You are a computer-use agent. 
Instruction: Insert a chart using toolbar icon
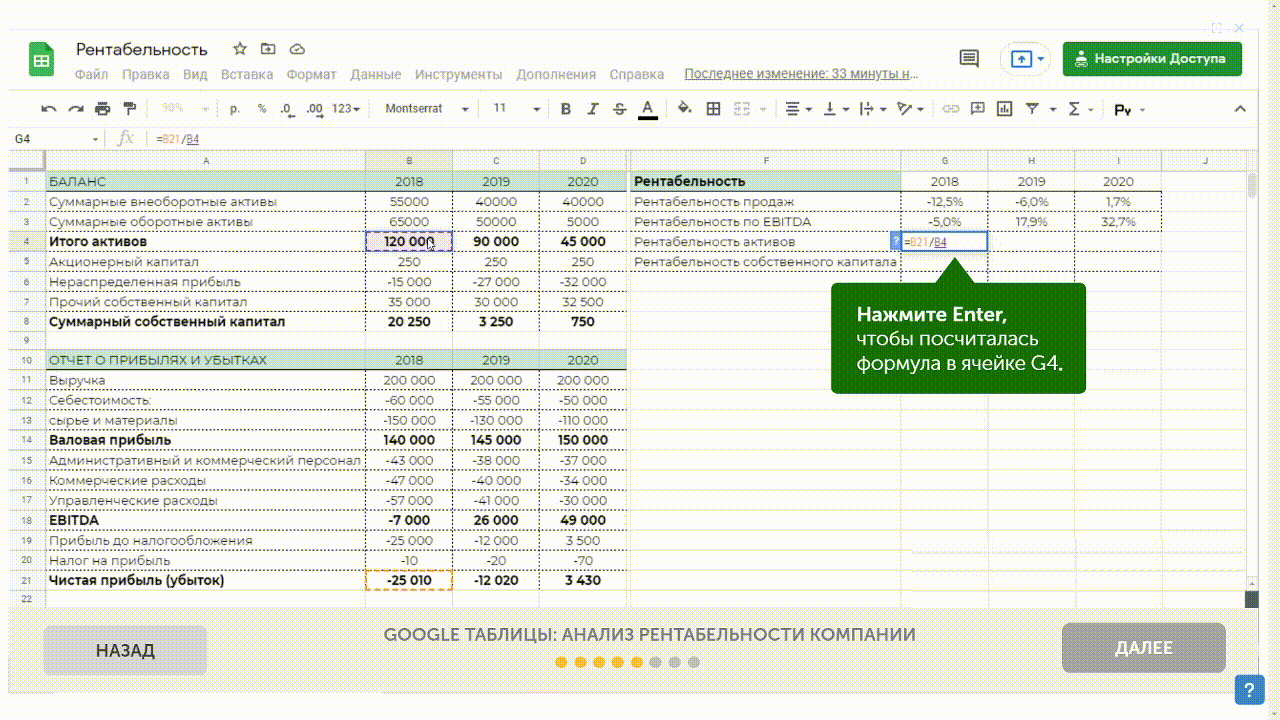tap(1005, 109)
